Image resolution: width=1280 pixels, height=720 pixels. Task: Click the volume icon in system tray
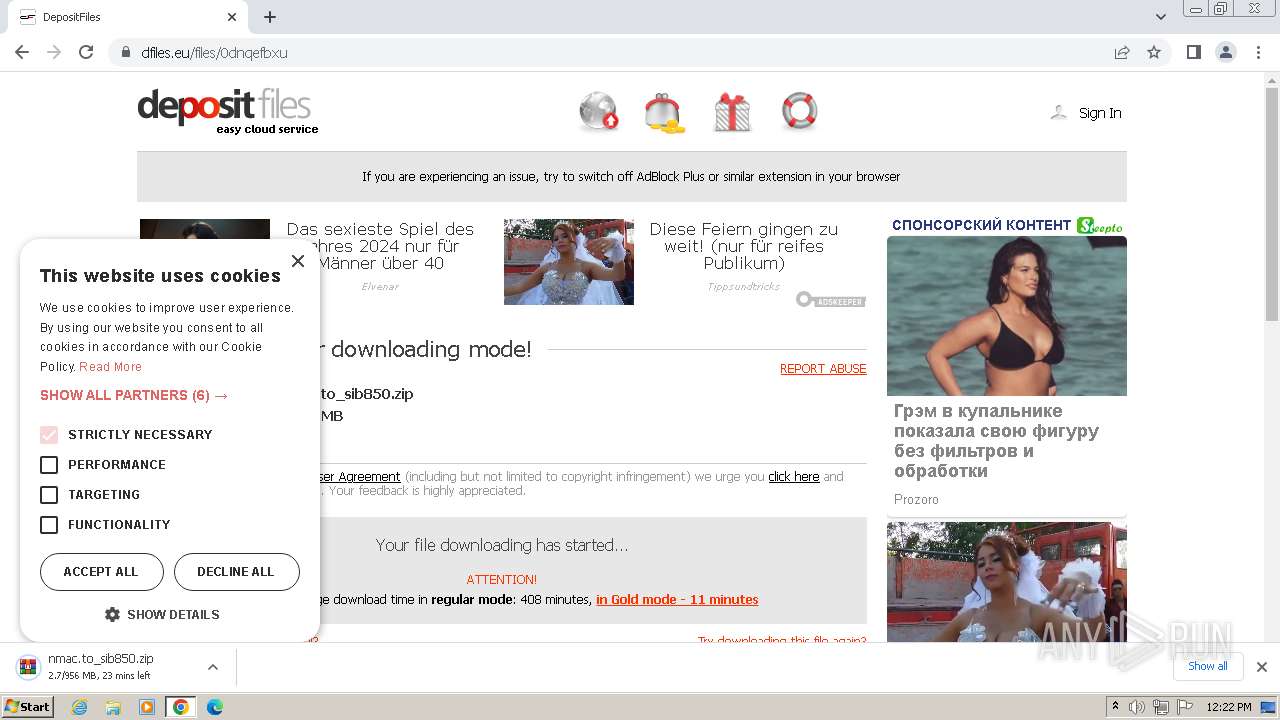pyautogui.click(x=1137, y=707)
